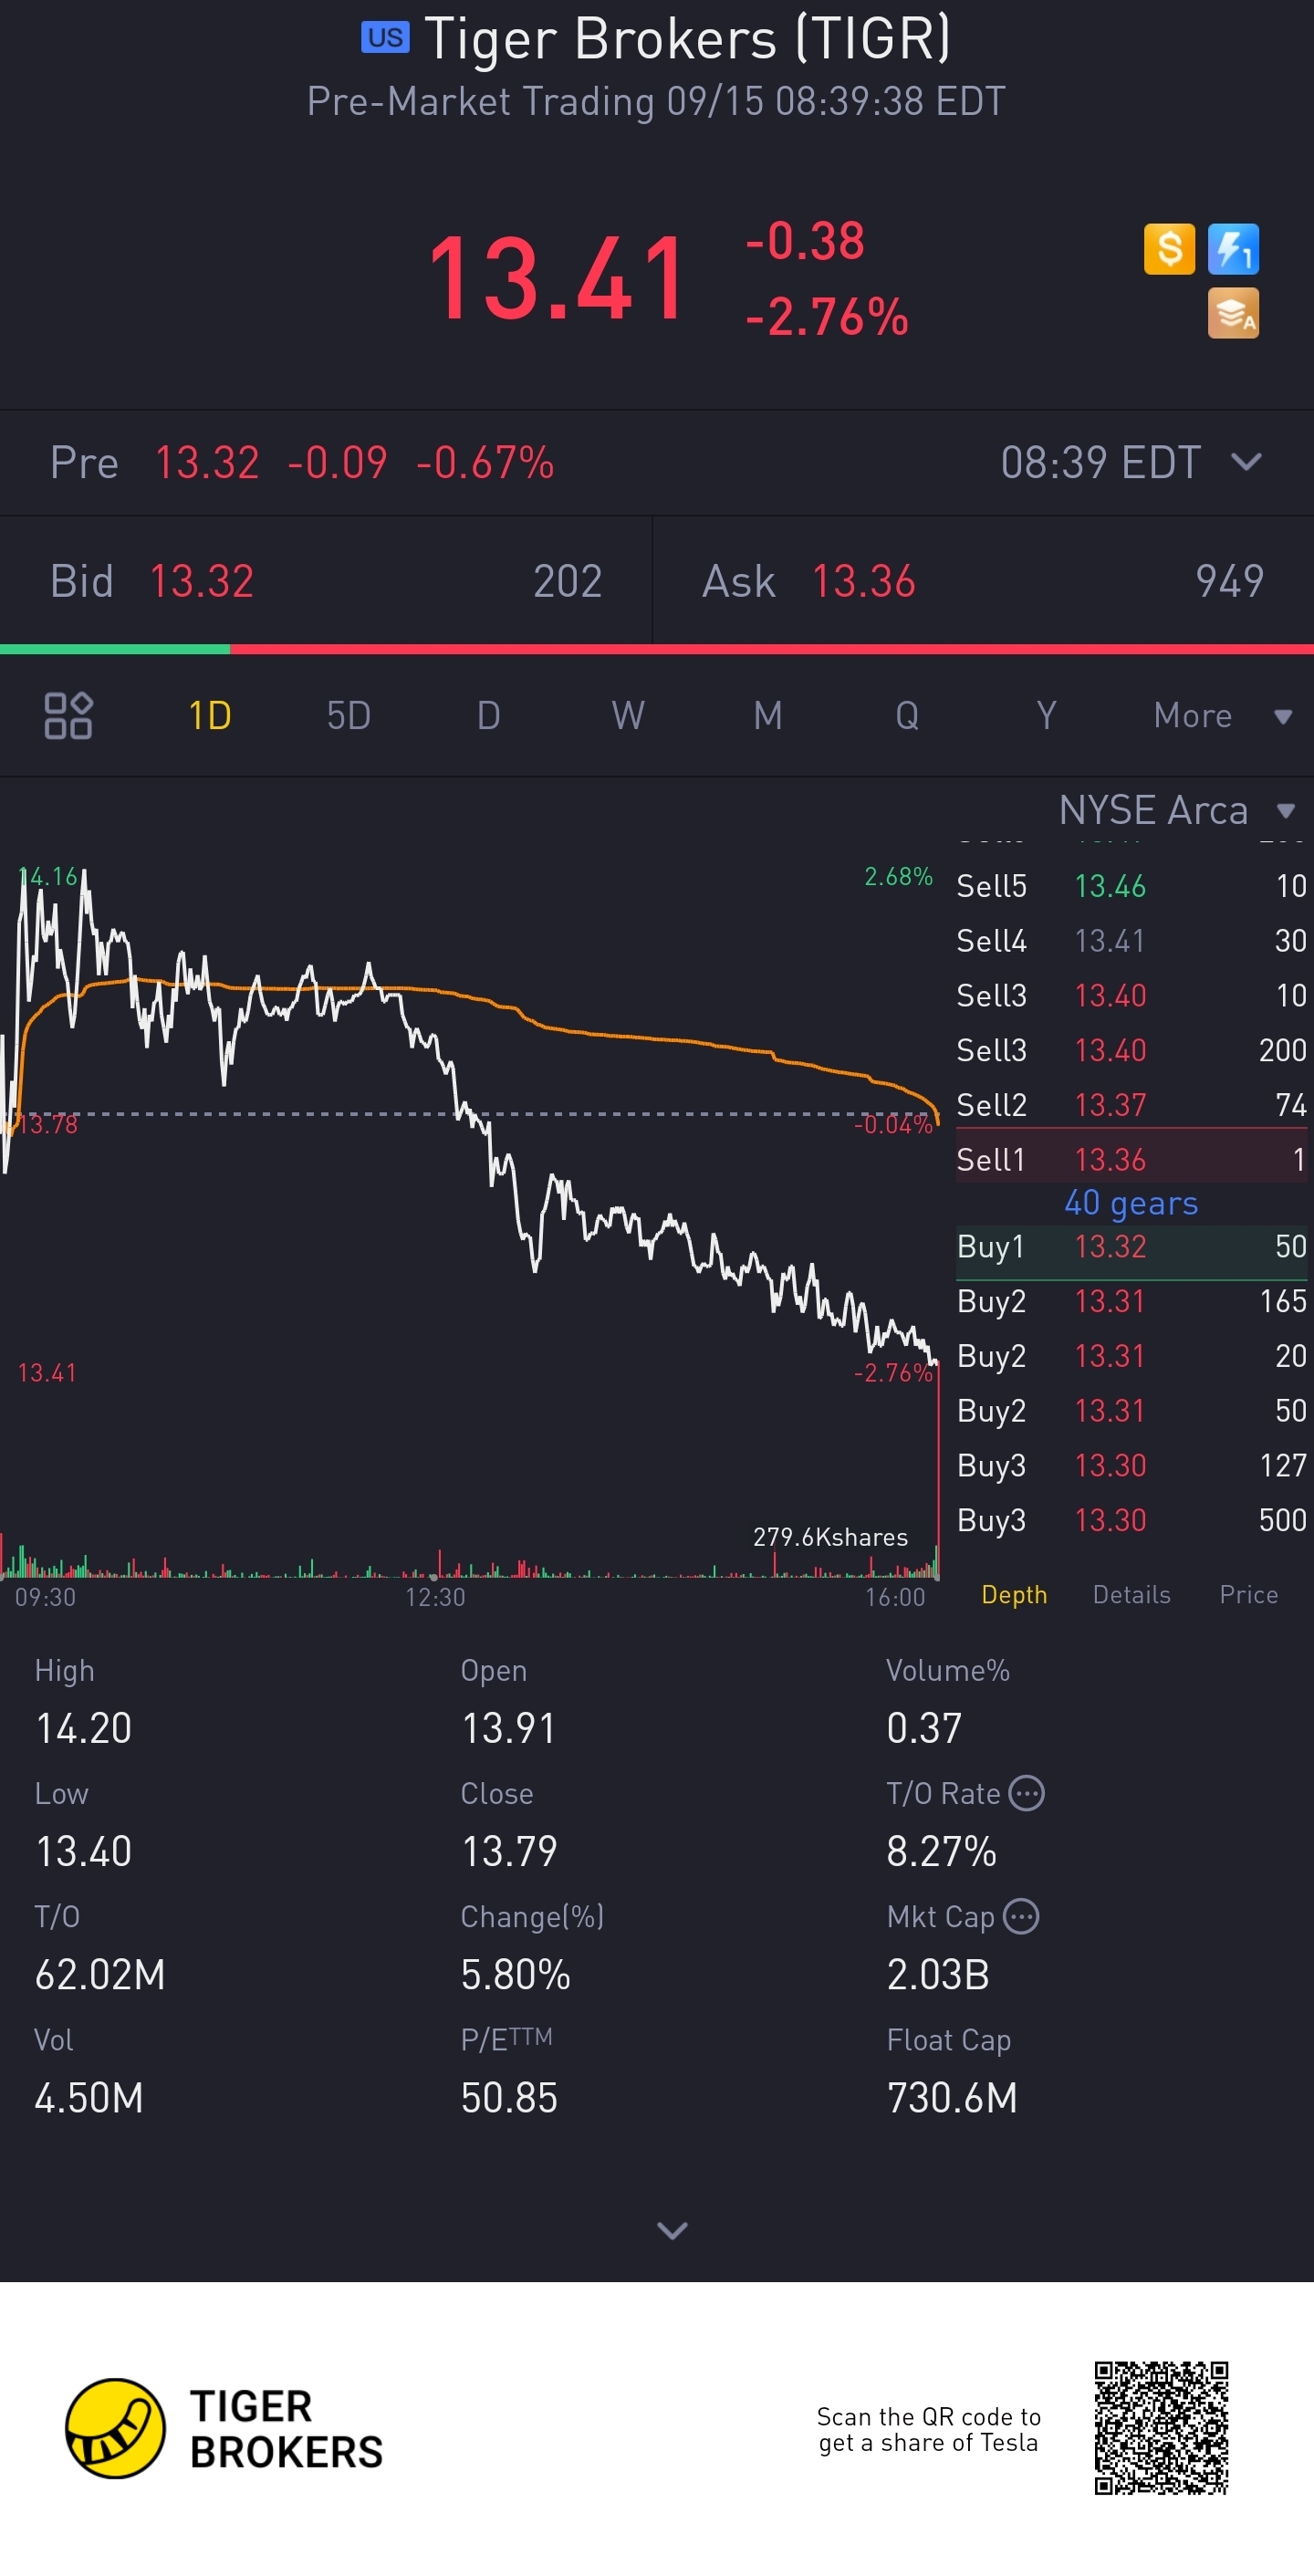Select the Sell5 13.46 order row
1314x2576 pixels.
coord(1131,886)
